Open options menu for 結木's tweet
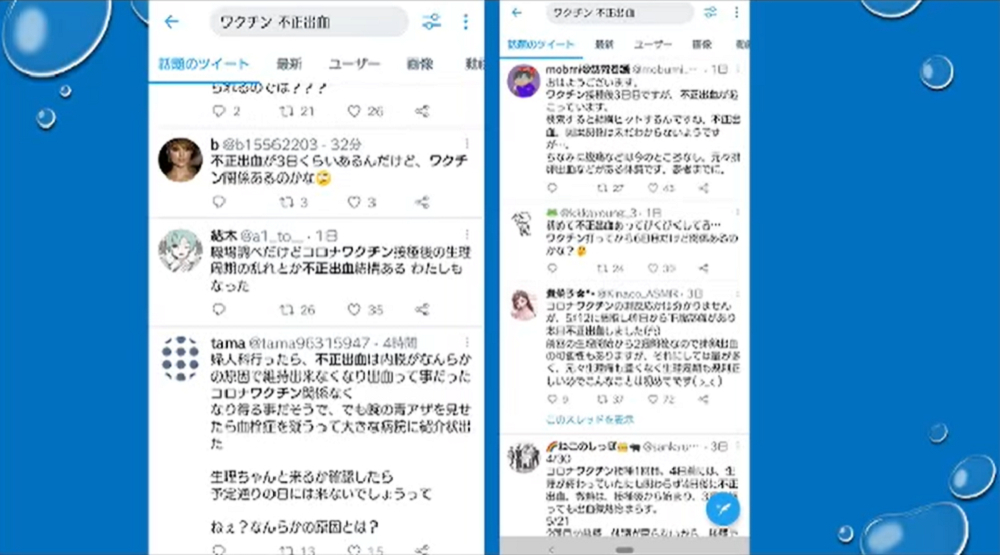The image size is (1000, 555). click(467, 235)
